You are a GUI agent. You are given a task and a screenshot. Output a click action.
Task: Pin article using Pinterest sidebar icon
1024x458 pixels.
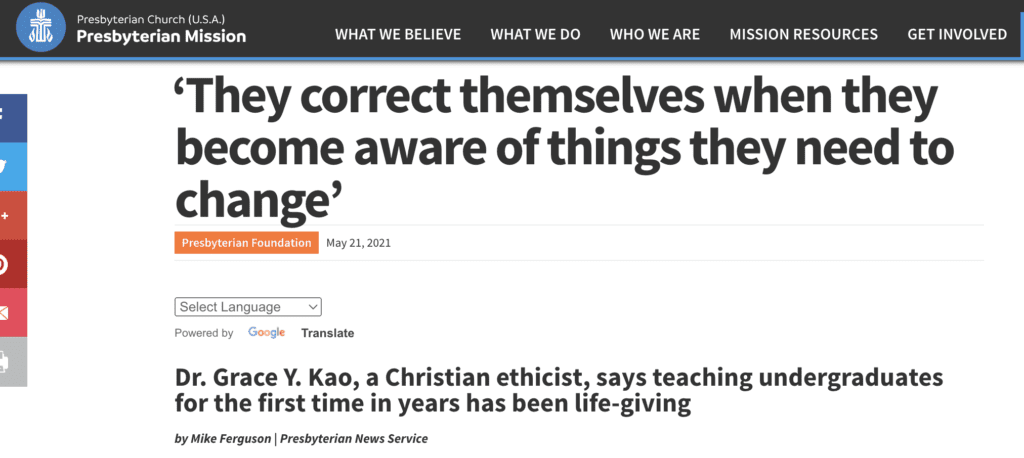pyautogui.click(x=12, y=264)
